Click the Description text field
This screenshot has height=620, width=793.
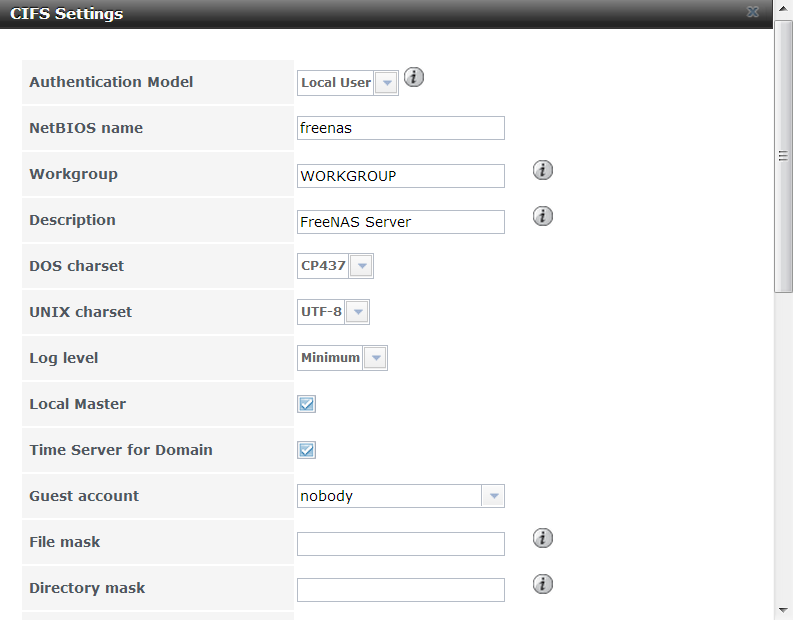(401, 222)
